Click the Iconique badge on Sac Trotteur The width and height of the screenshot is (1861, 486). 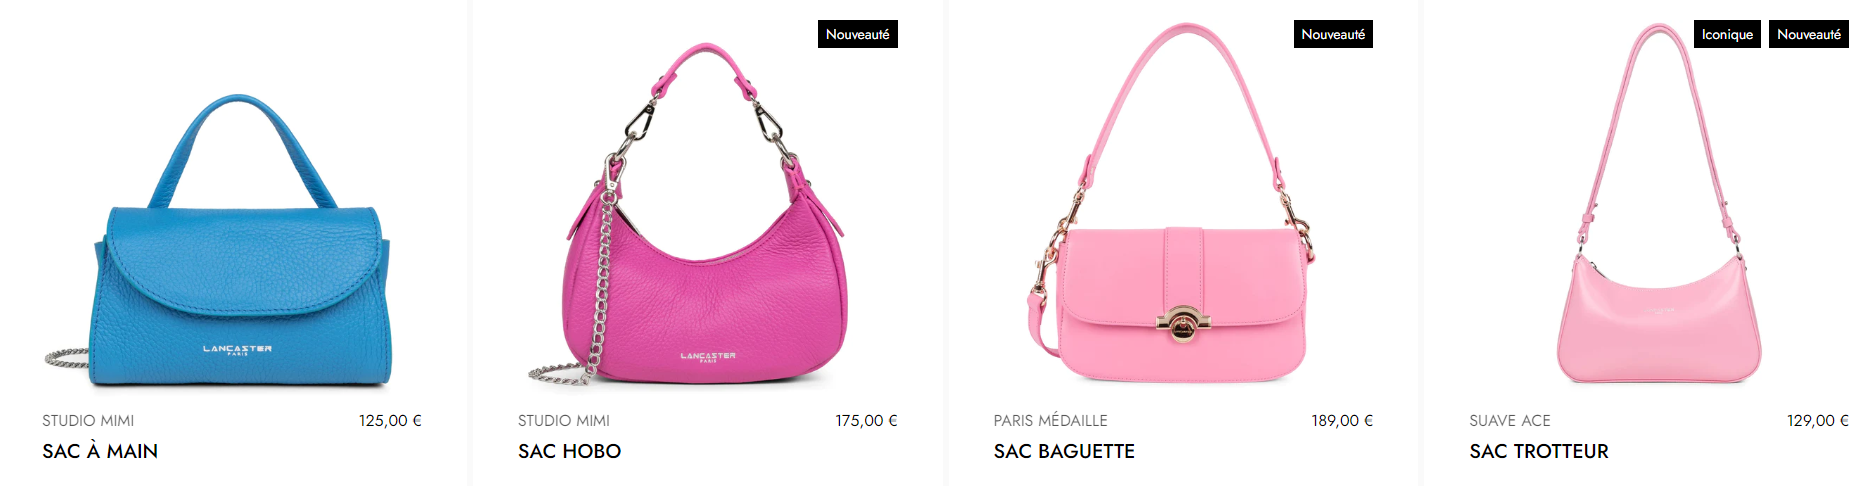[1727, 34]
